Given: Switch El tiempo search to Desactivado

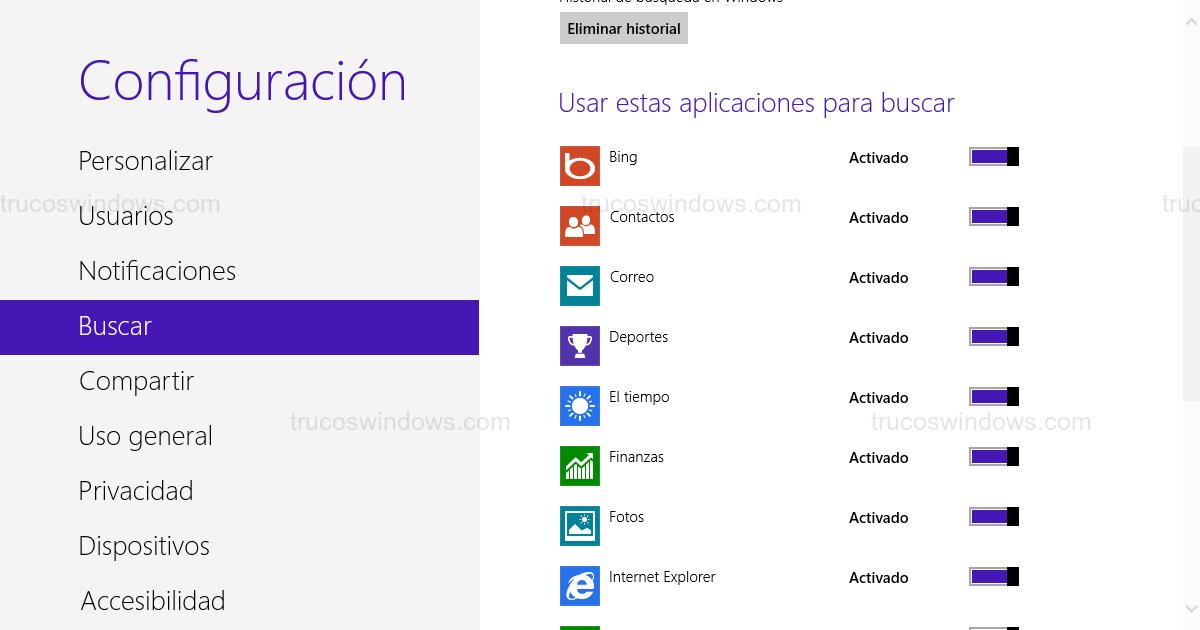Looking at the screenshot, I should pos(993,397).
